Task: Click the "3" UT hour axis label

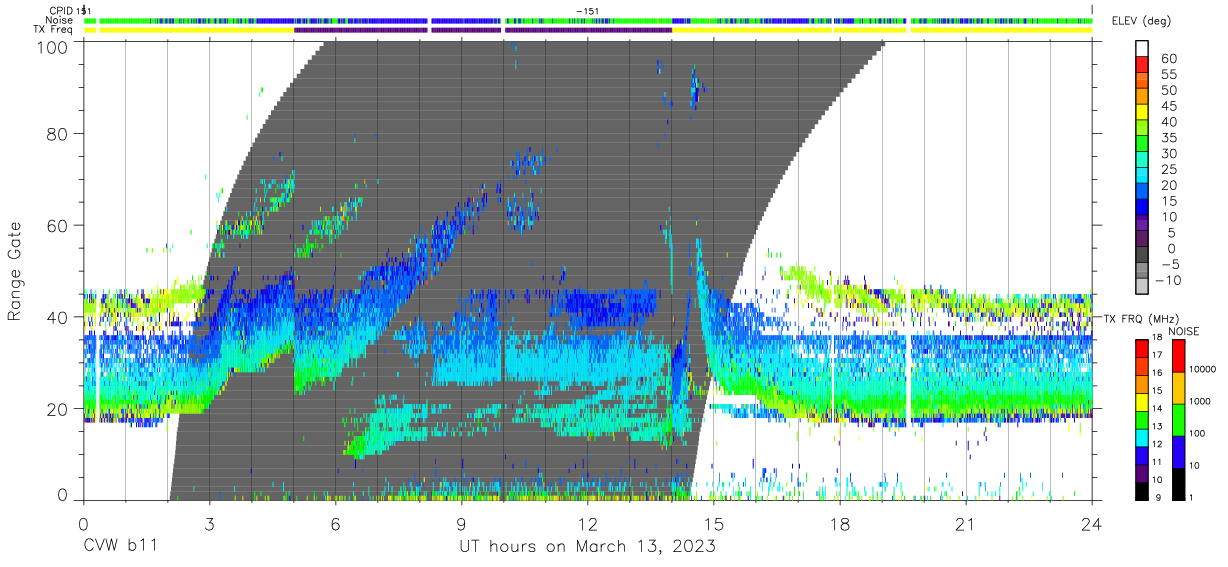Action: click(x=209, y=524)
